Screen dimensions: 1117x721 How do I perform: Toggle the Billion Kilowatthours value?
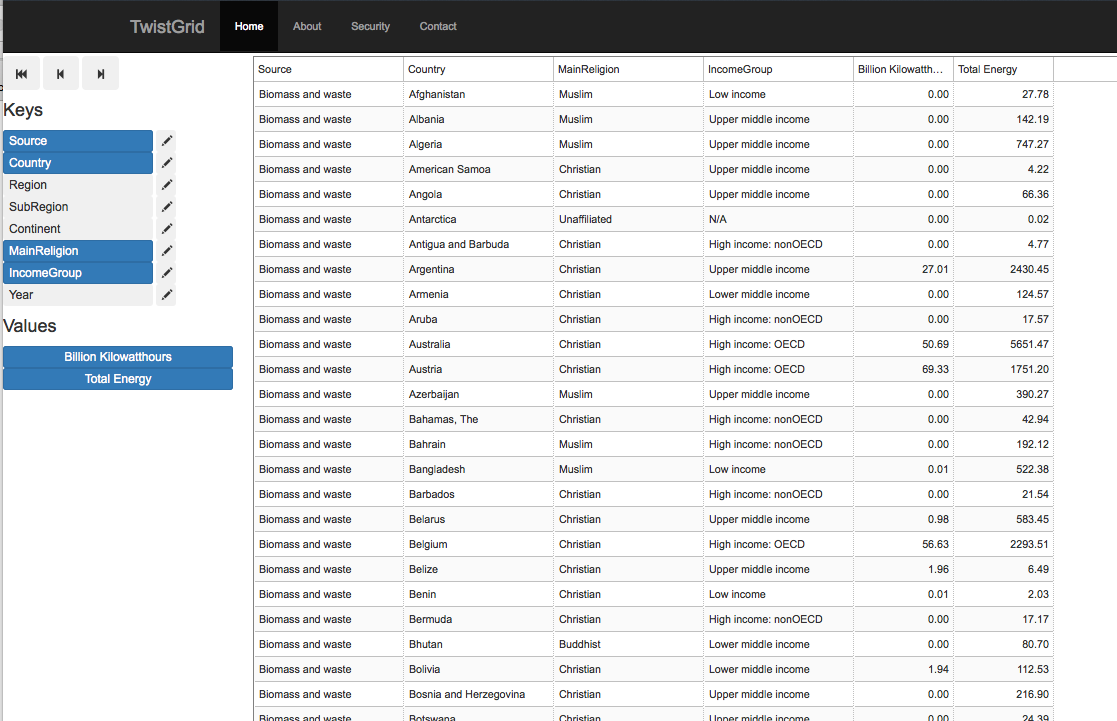pyautogui.click(x=118, y=357)
